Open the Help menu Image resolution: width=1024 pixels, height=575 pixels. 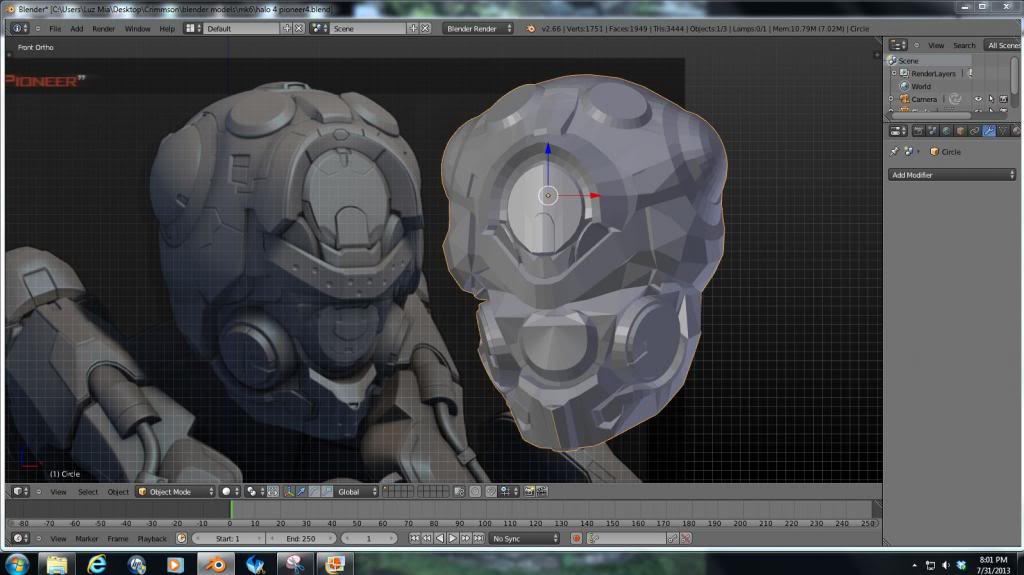[x=167, y=29]
